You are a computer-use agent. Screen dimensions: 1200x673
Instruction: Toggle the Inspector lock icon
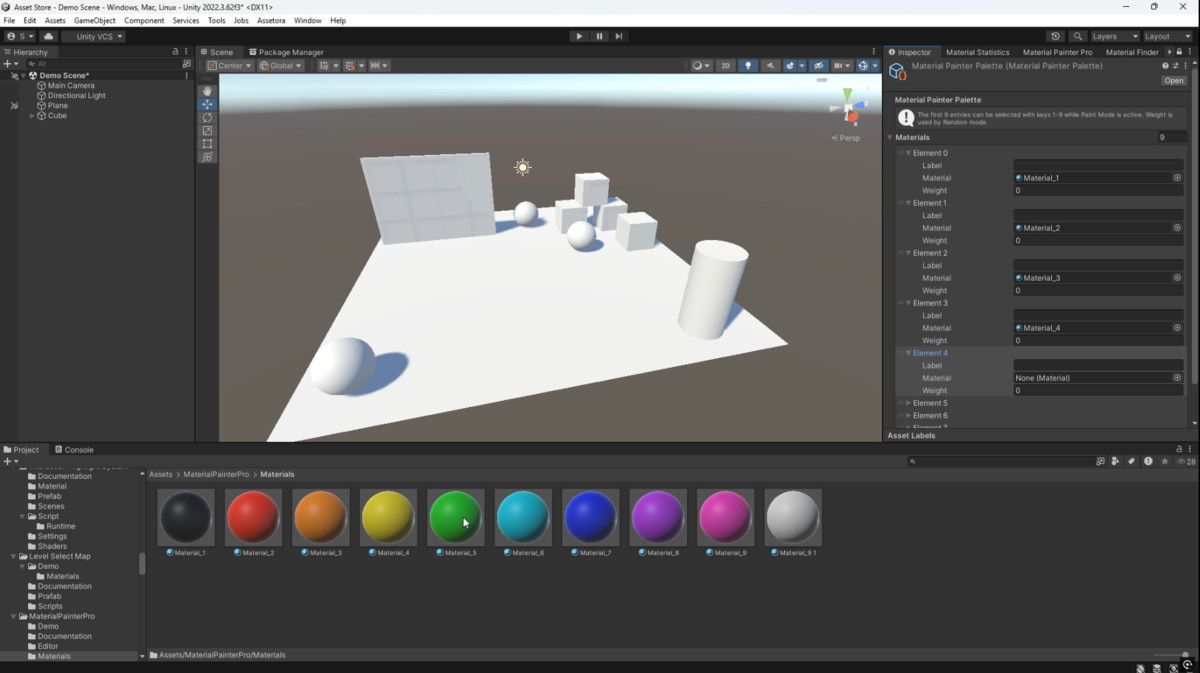pyautogui.click(x=1179, y=52)
